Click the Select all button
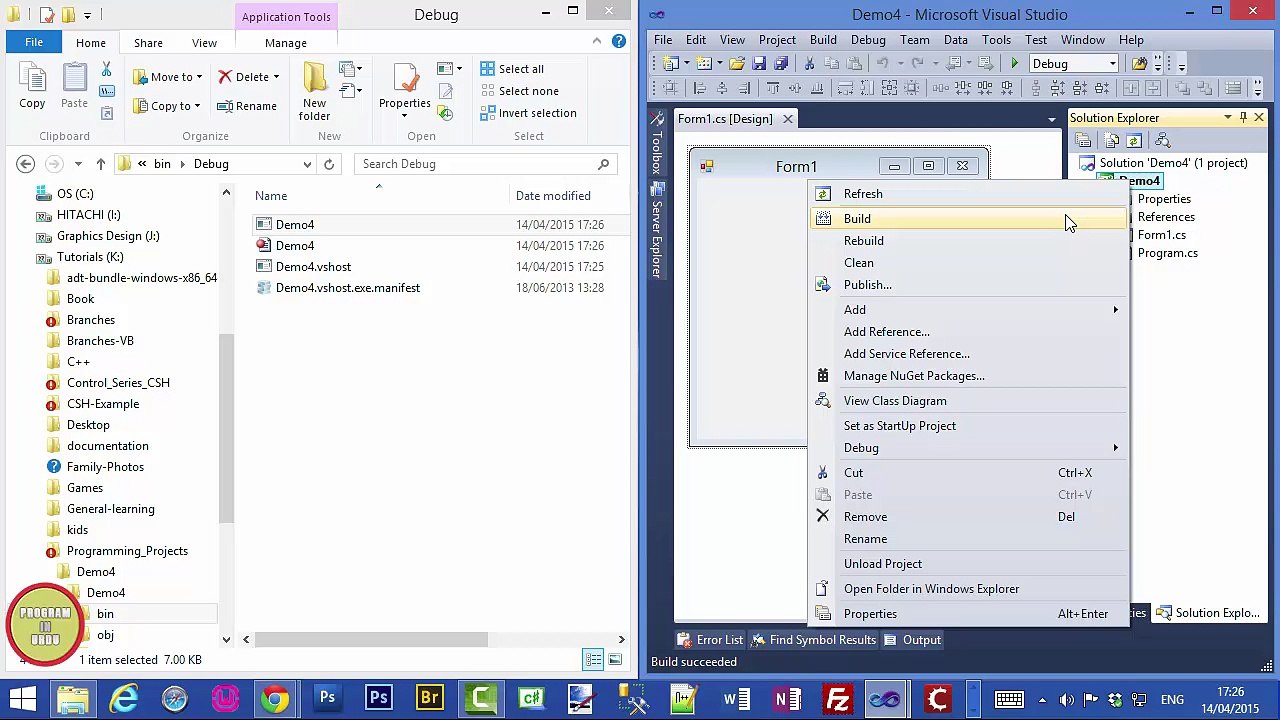This screenshot has height=720, width=1280. (x=512, y=69)
